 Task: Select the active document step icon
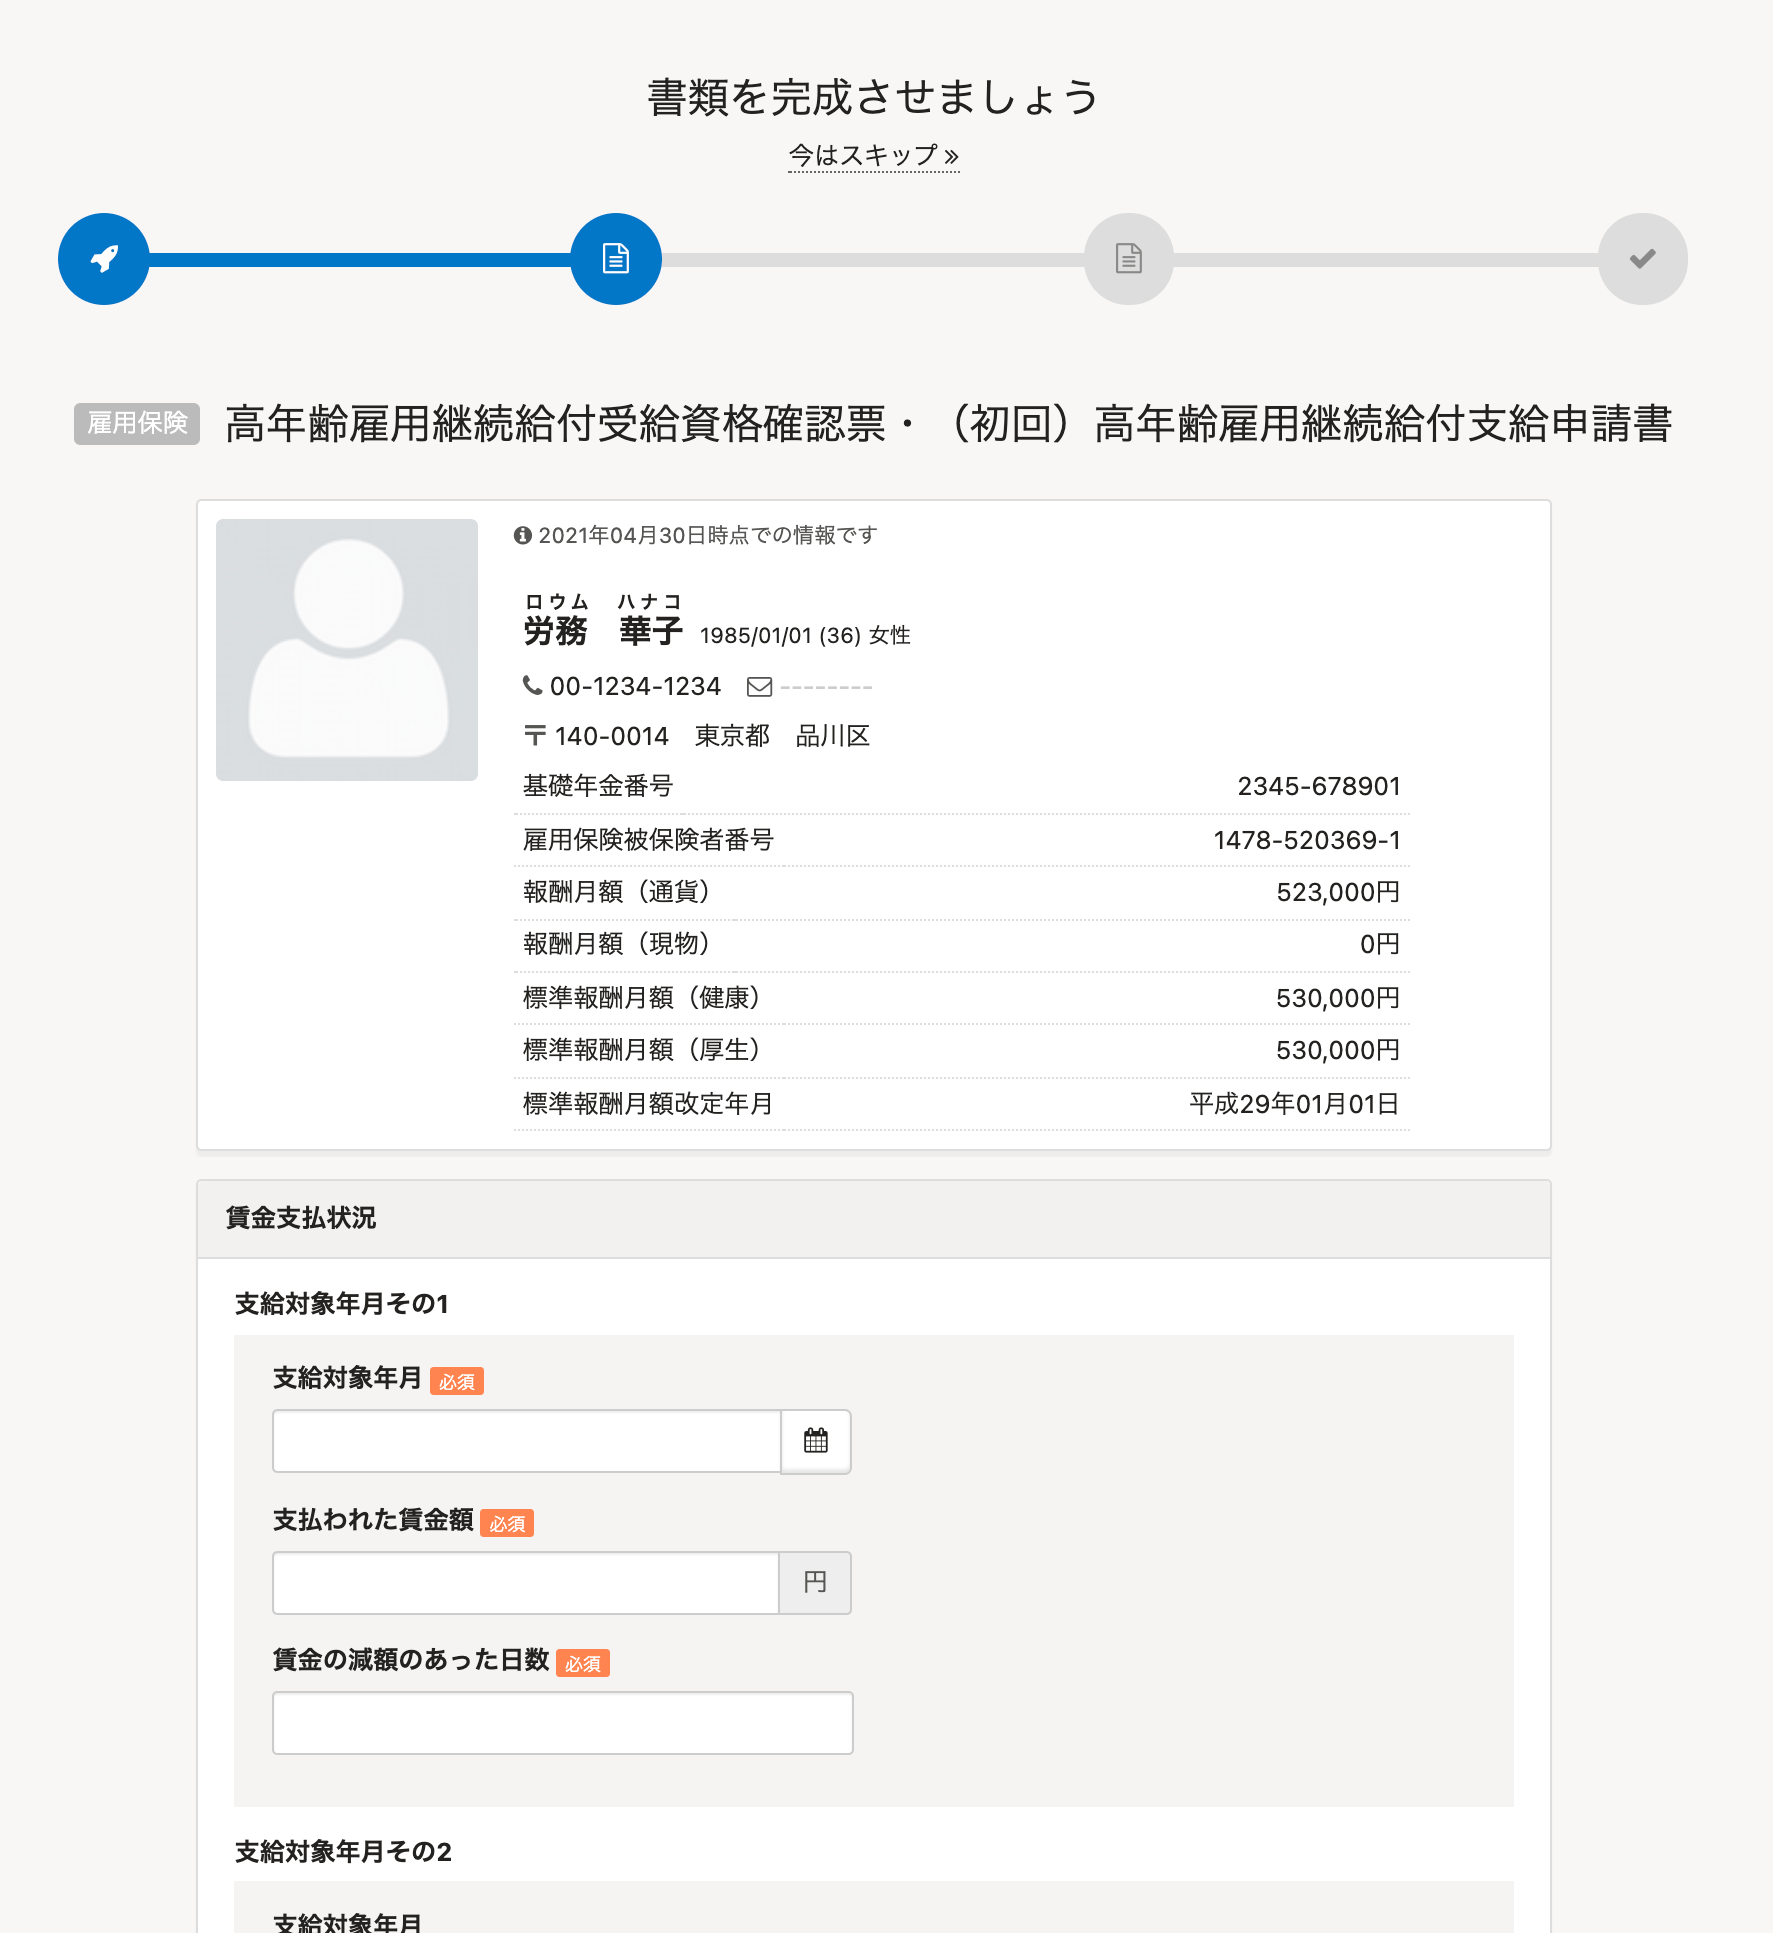616,259
